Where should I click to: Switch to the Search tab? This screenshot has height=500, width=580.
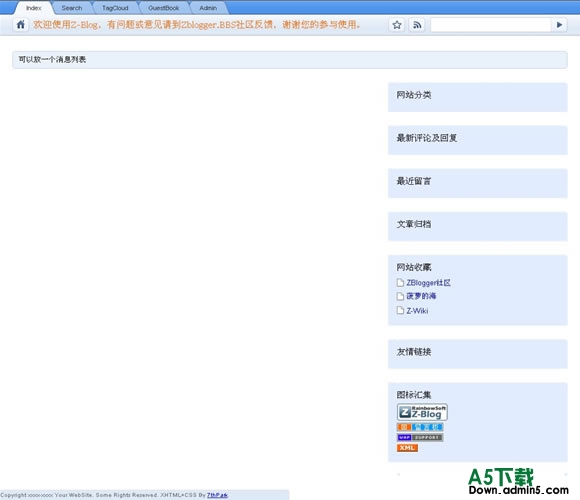point(72,8)
